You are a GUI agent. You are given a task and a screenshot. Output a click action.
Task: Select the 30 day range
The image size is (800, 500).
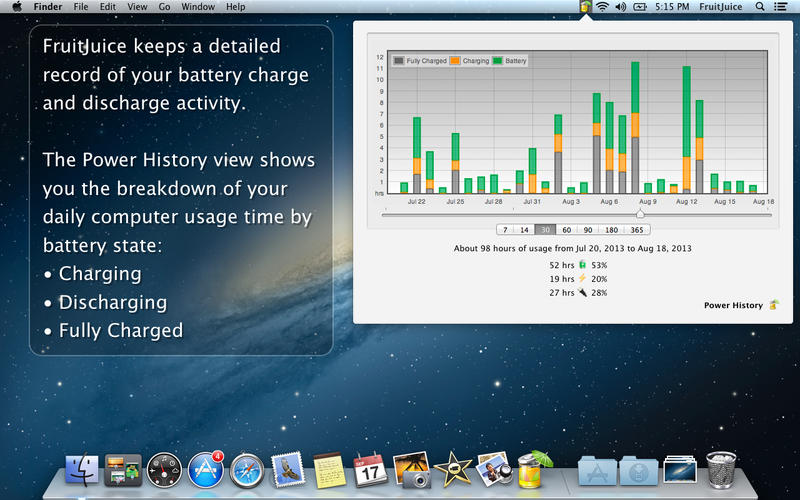click(545, 230)
